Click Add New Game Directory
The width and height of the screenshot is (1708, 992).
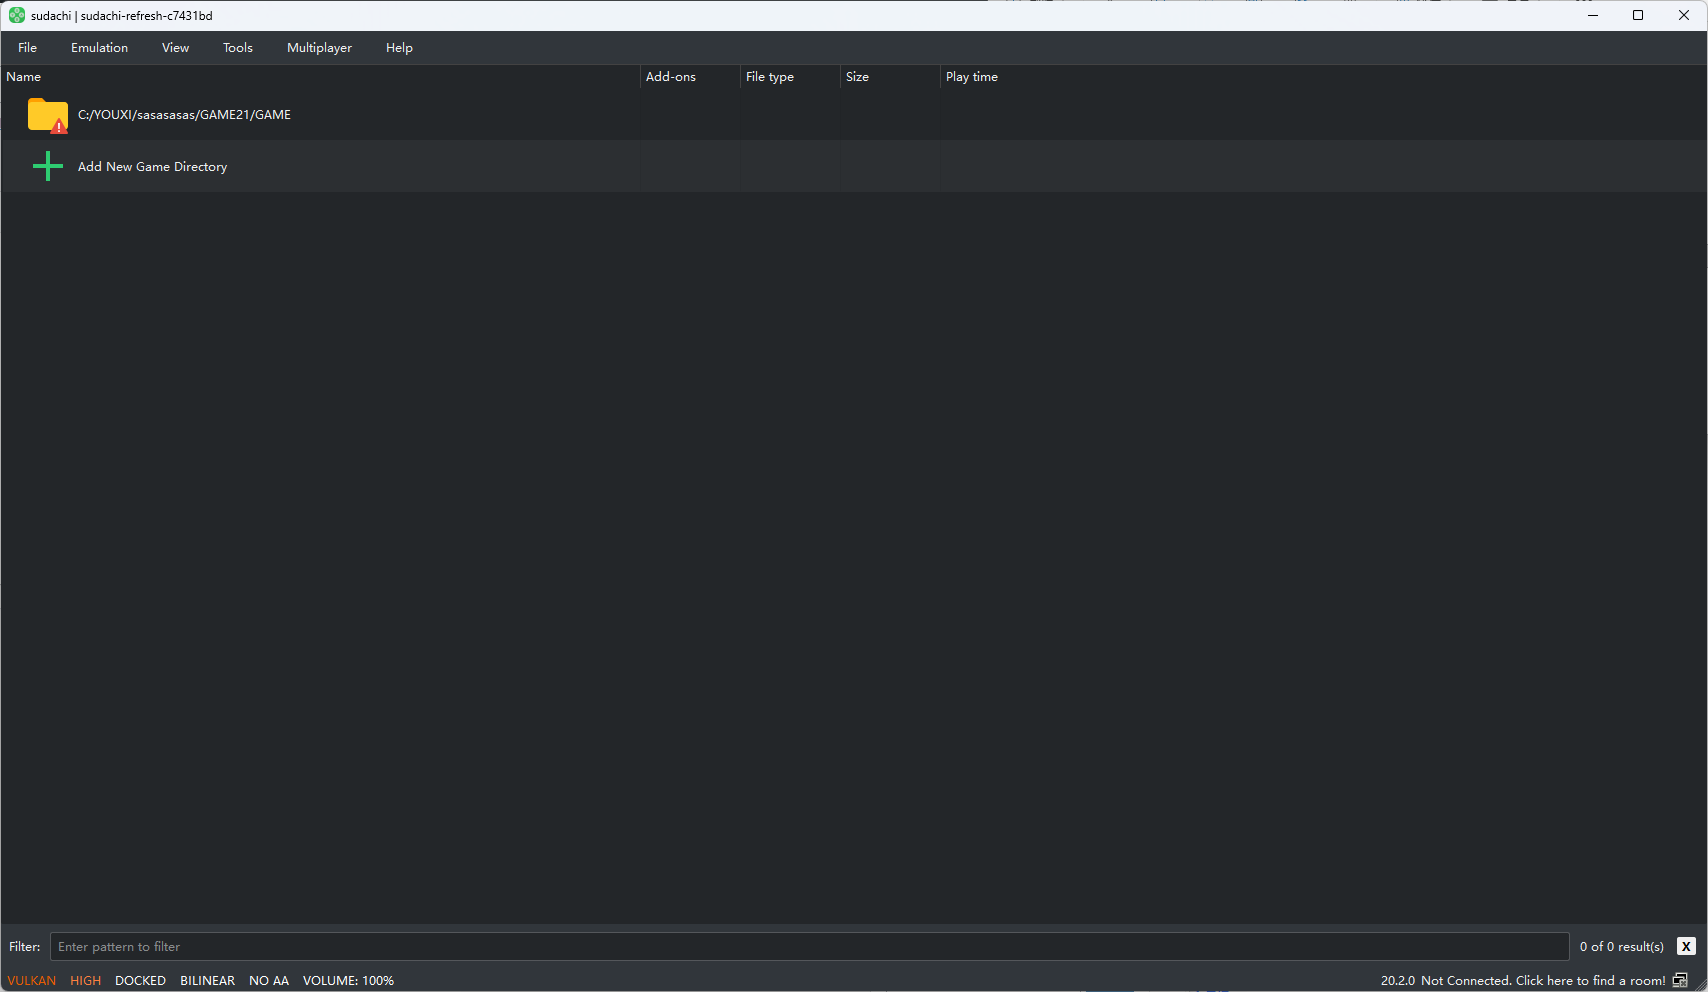153,167
